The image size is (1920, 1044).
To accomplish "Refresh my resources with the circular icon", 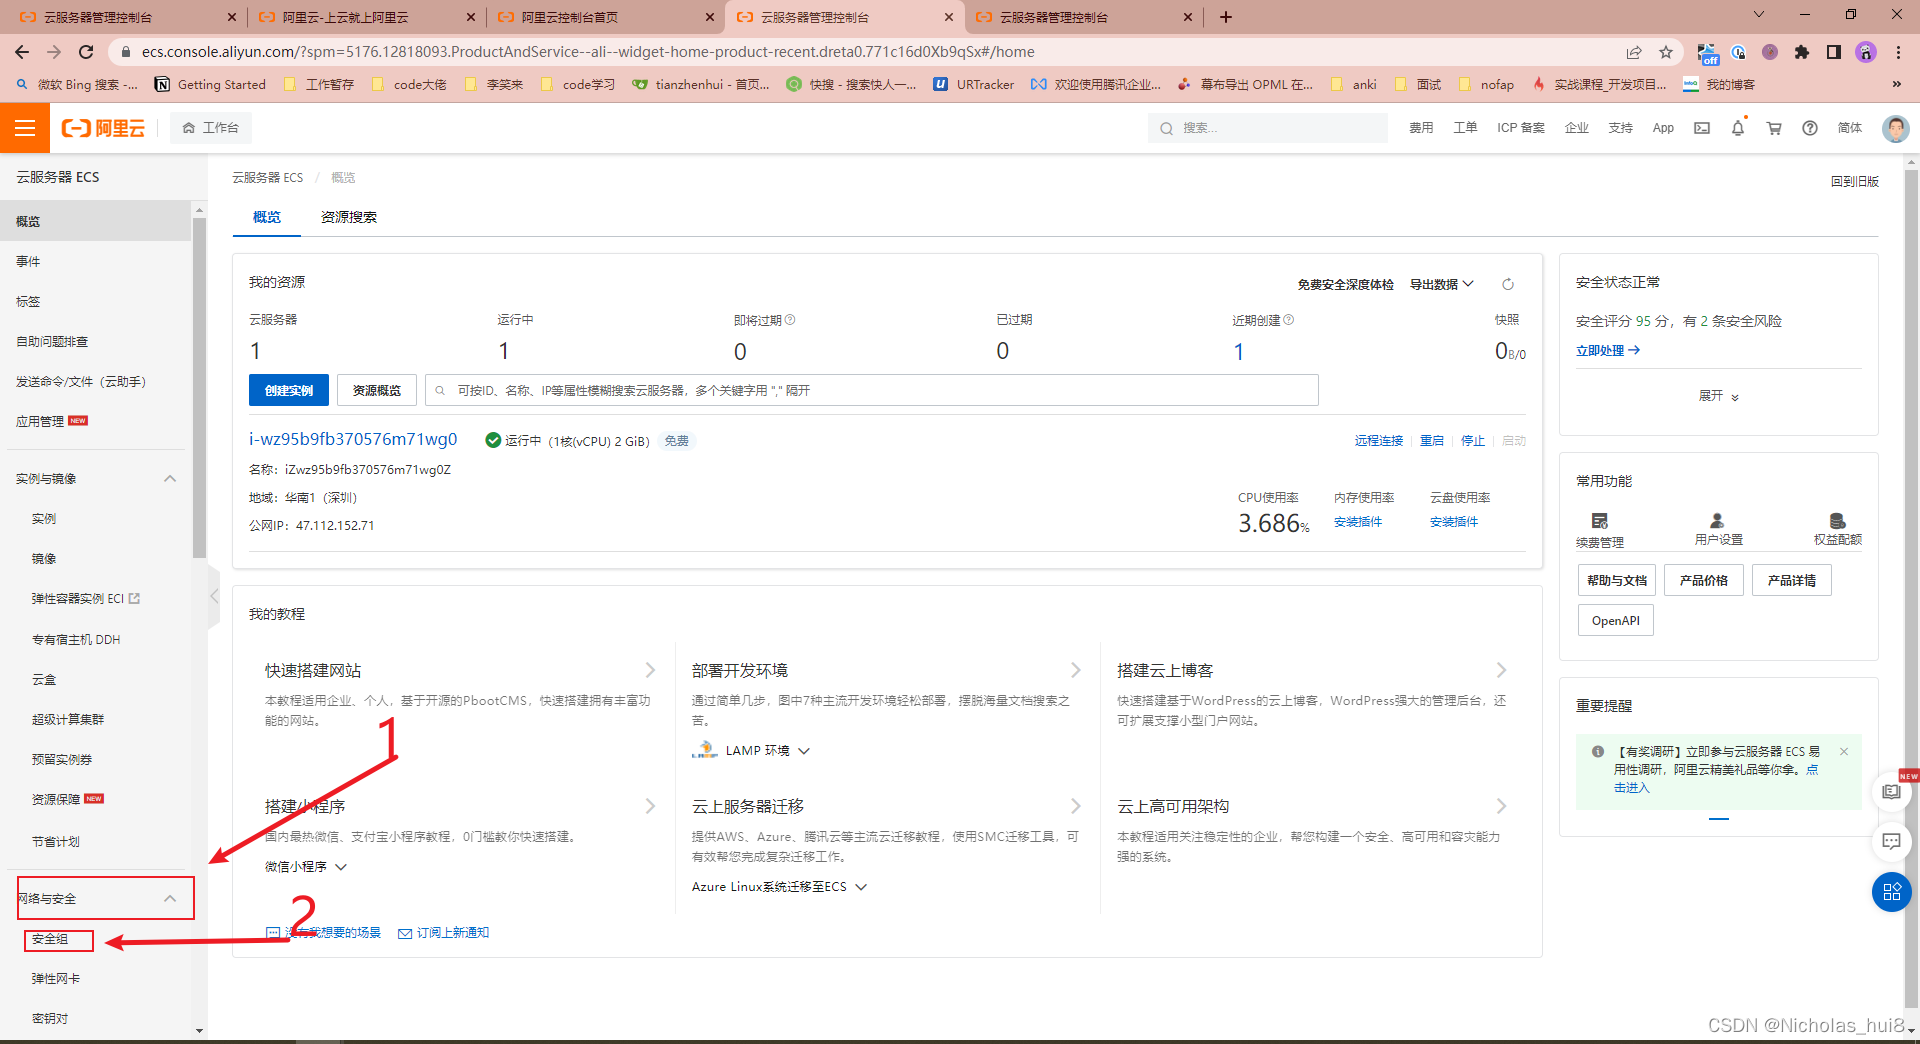I will pos(1508,284).
